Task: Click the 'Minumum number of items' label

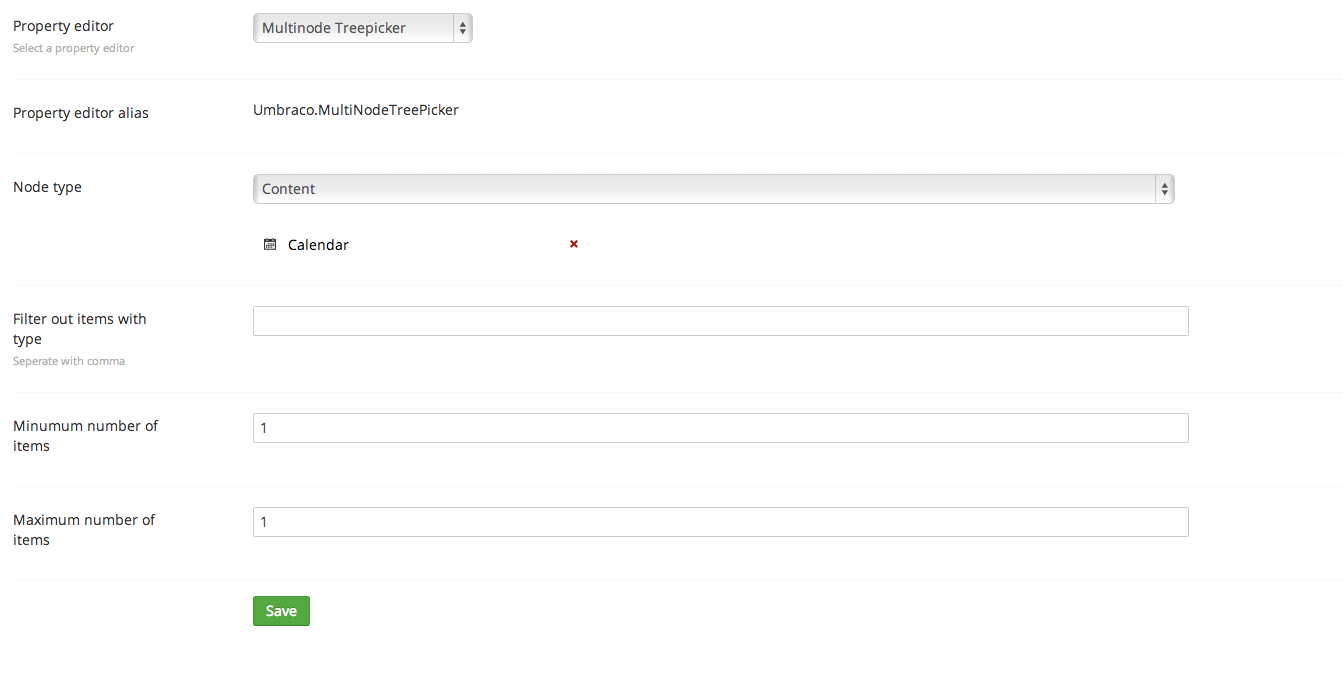Action: pyautogui.click(x=85, y=436)
